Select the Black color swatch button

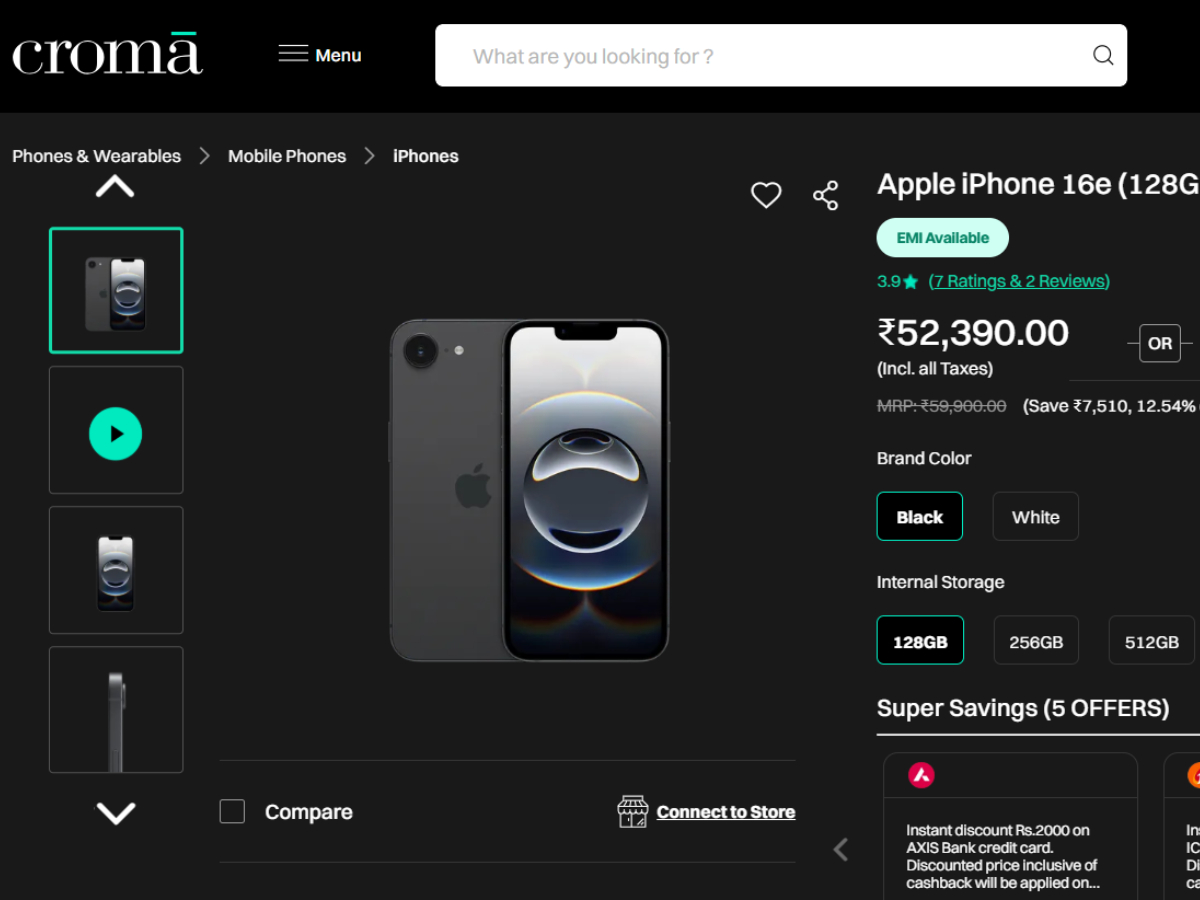[x=920, y=517]
